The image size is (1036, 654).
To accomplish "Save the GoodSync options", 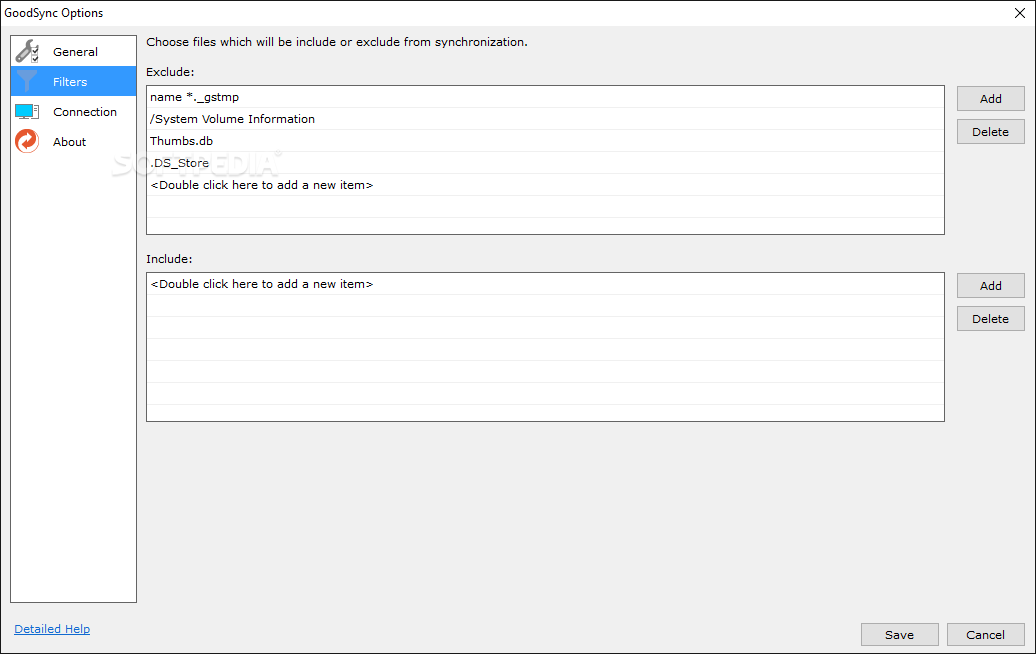I will (x=899, y=634).
